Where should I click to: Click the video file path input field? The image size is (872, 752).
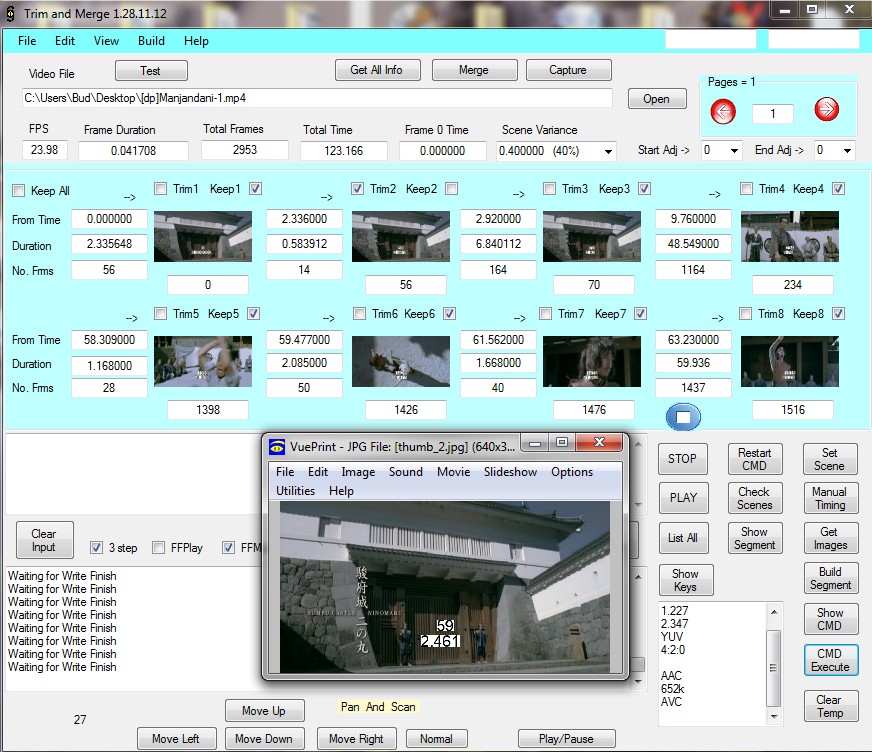(x=316, y=98)
